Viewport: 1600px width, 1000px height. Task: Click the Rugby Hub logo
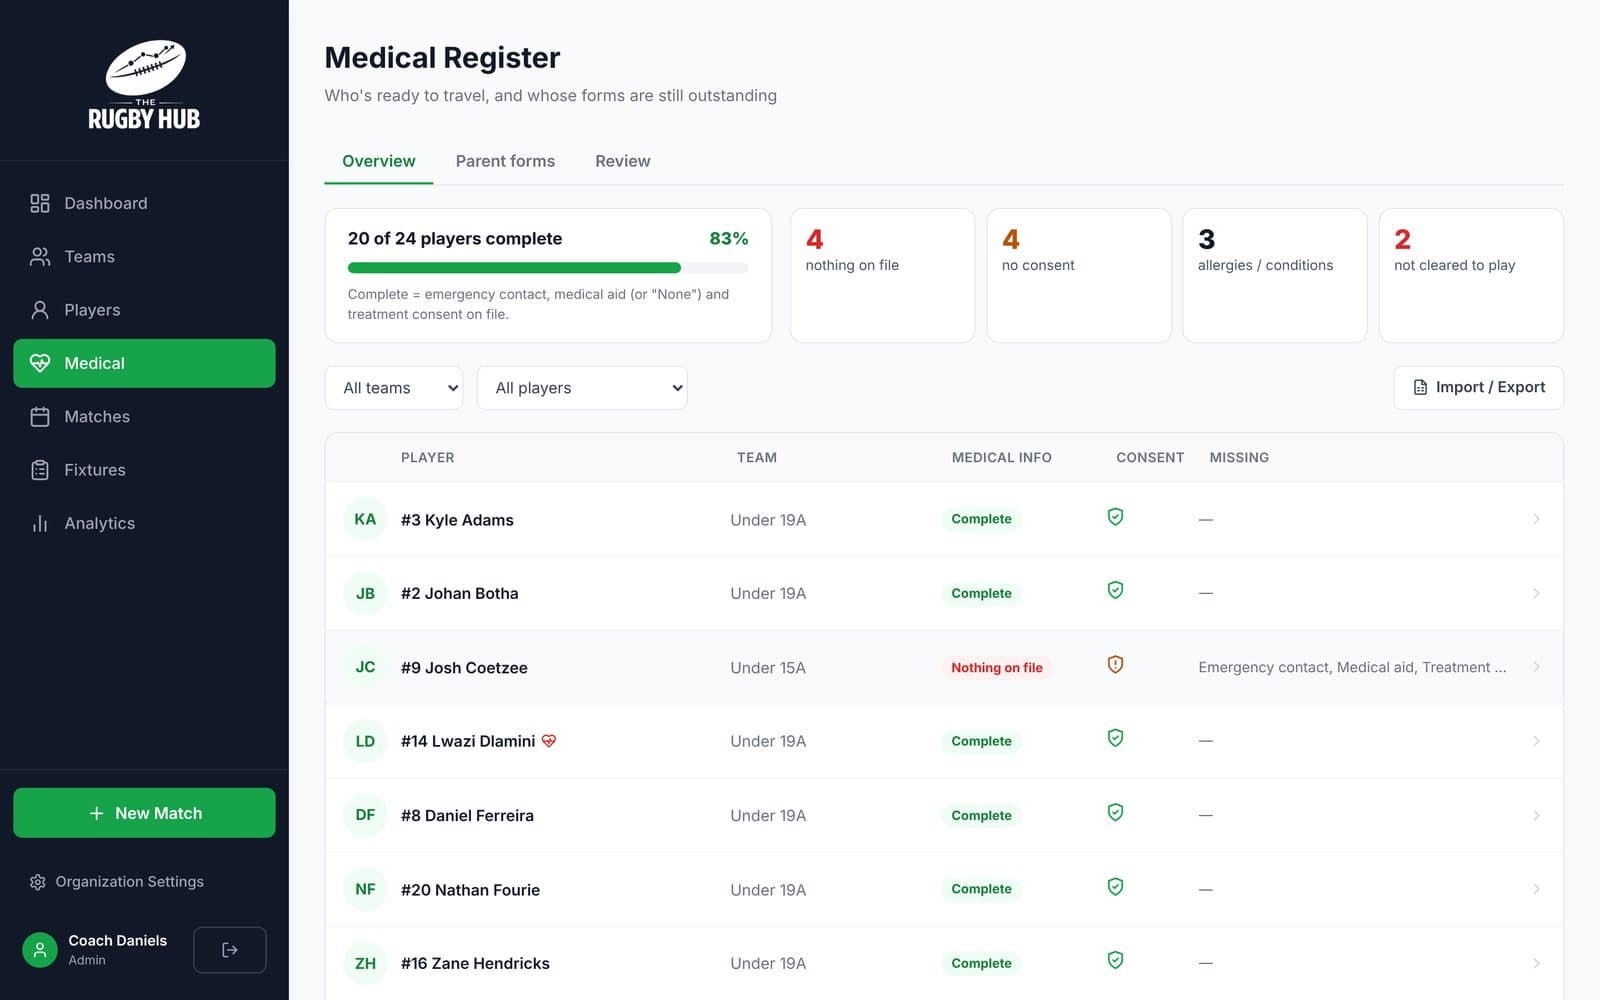[144, 85]
